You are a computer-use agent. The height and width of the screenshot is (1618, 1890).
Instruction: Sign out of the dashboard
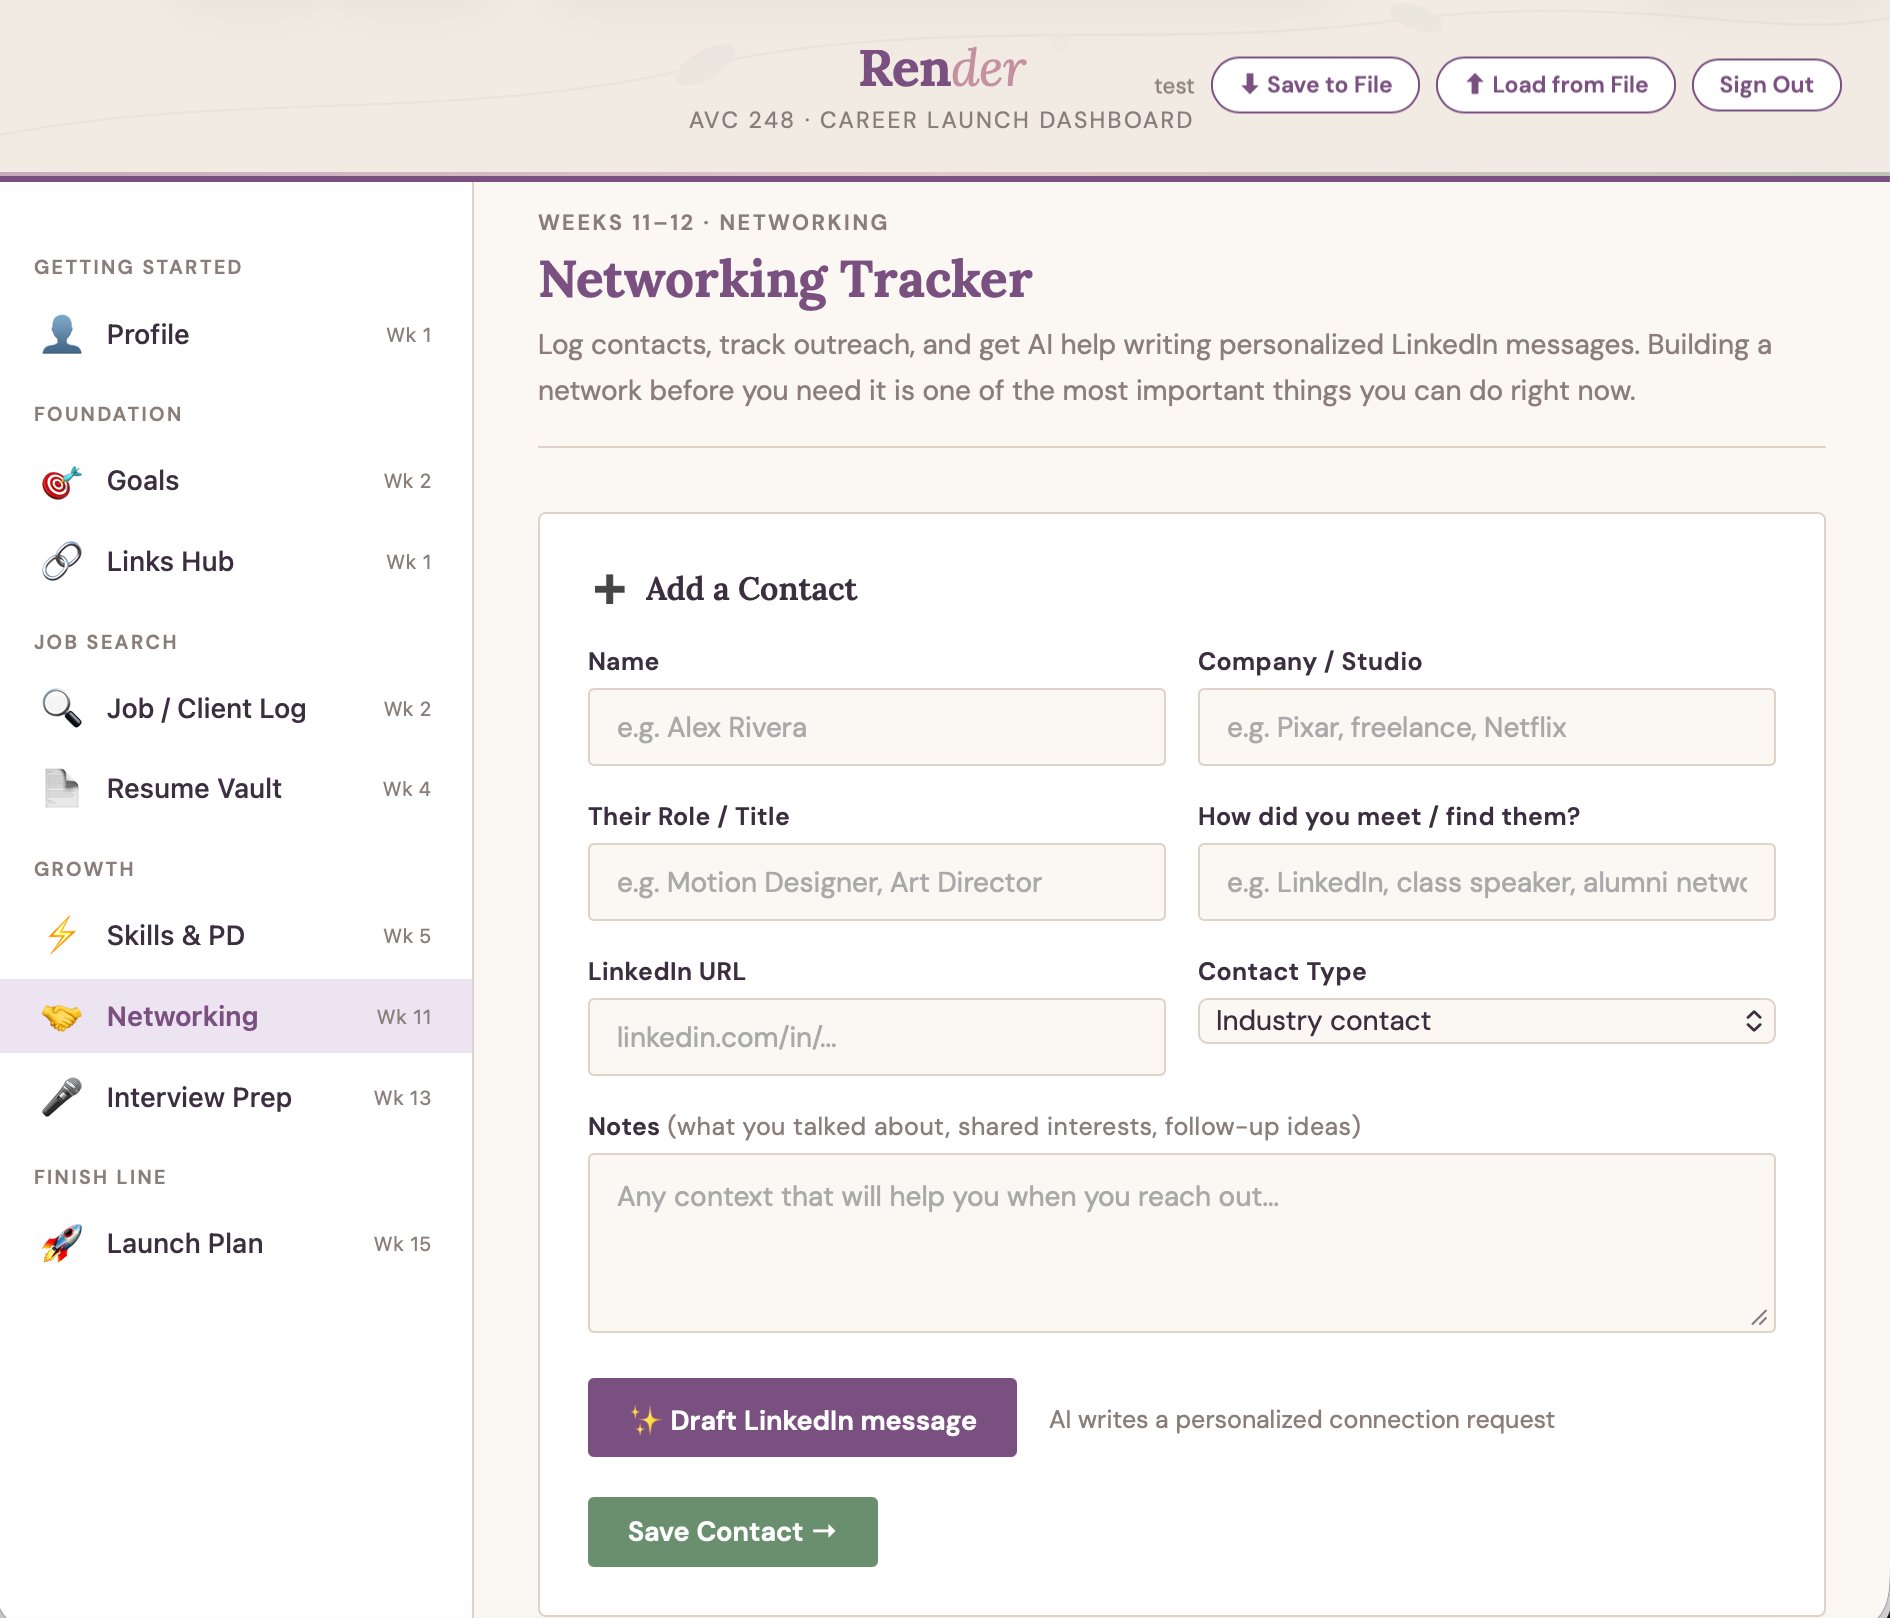(x=1766, y=85)
